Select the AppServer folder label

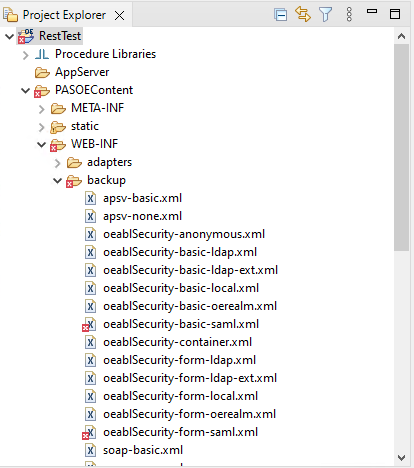point(82,72)
